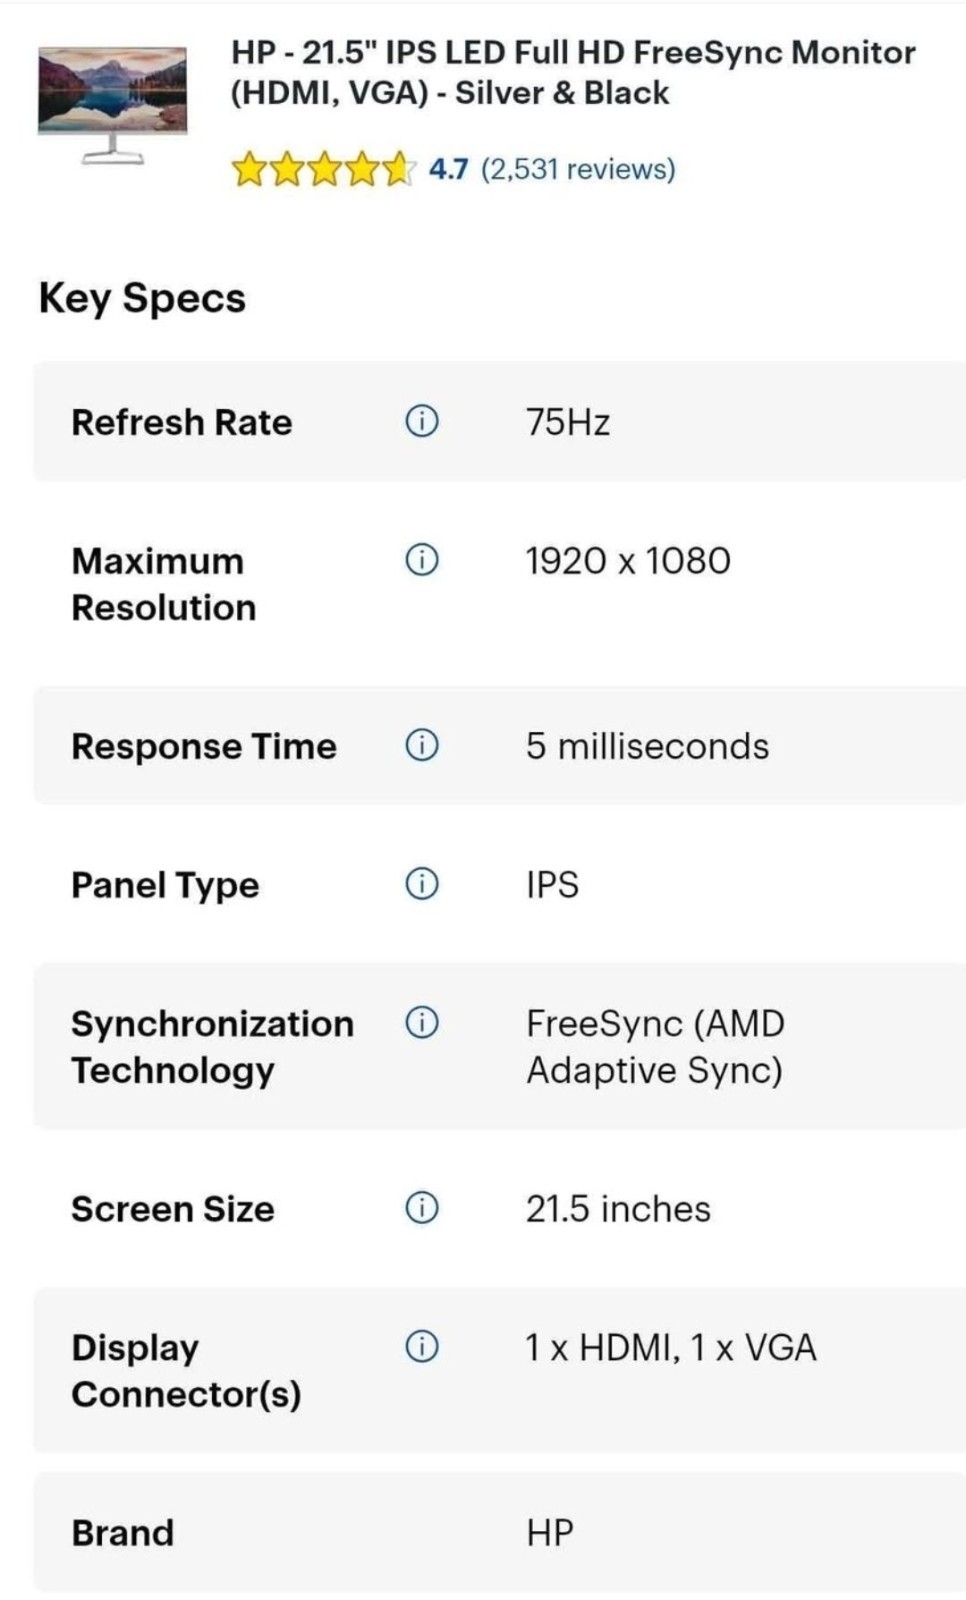Screen dimensions: 966x1600
Task: Open the HP 21.5" monitor title link
Action: pyautogui.click(x=572, y=72)
